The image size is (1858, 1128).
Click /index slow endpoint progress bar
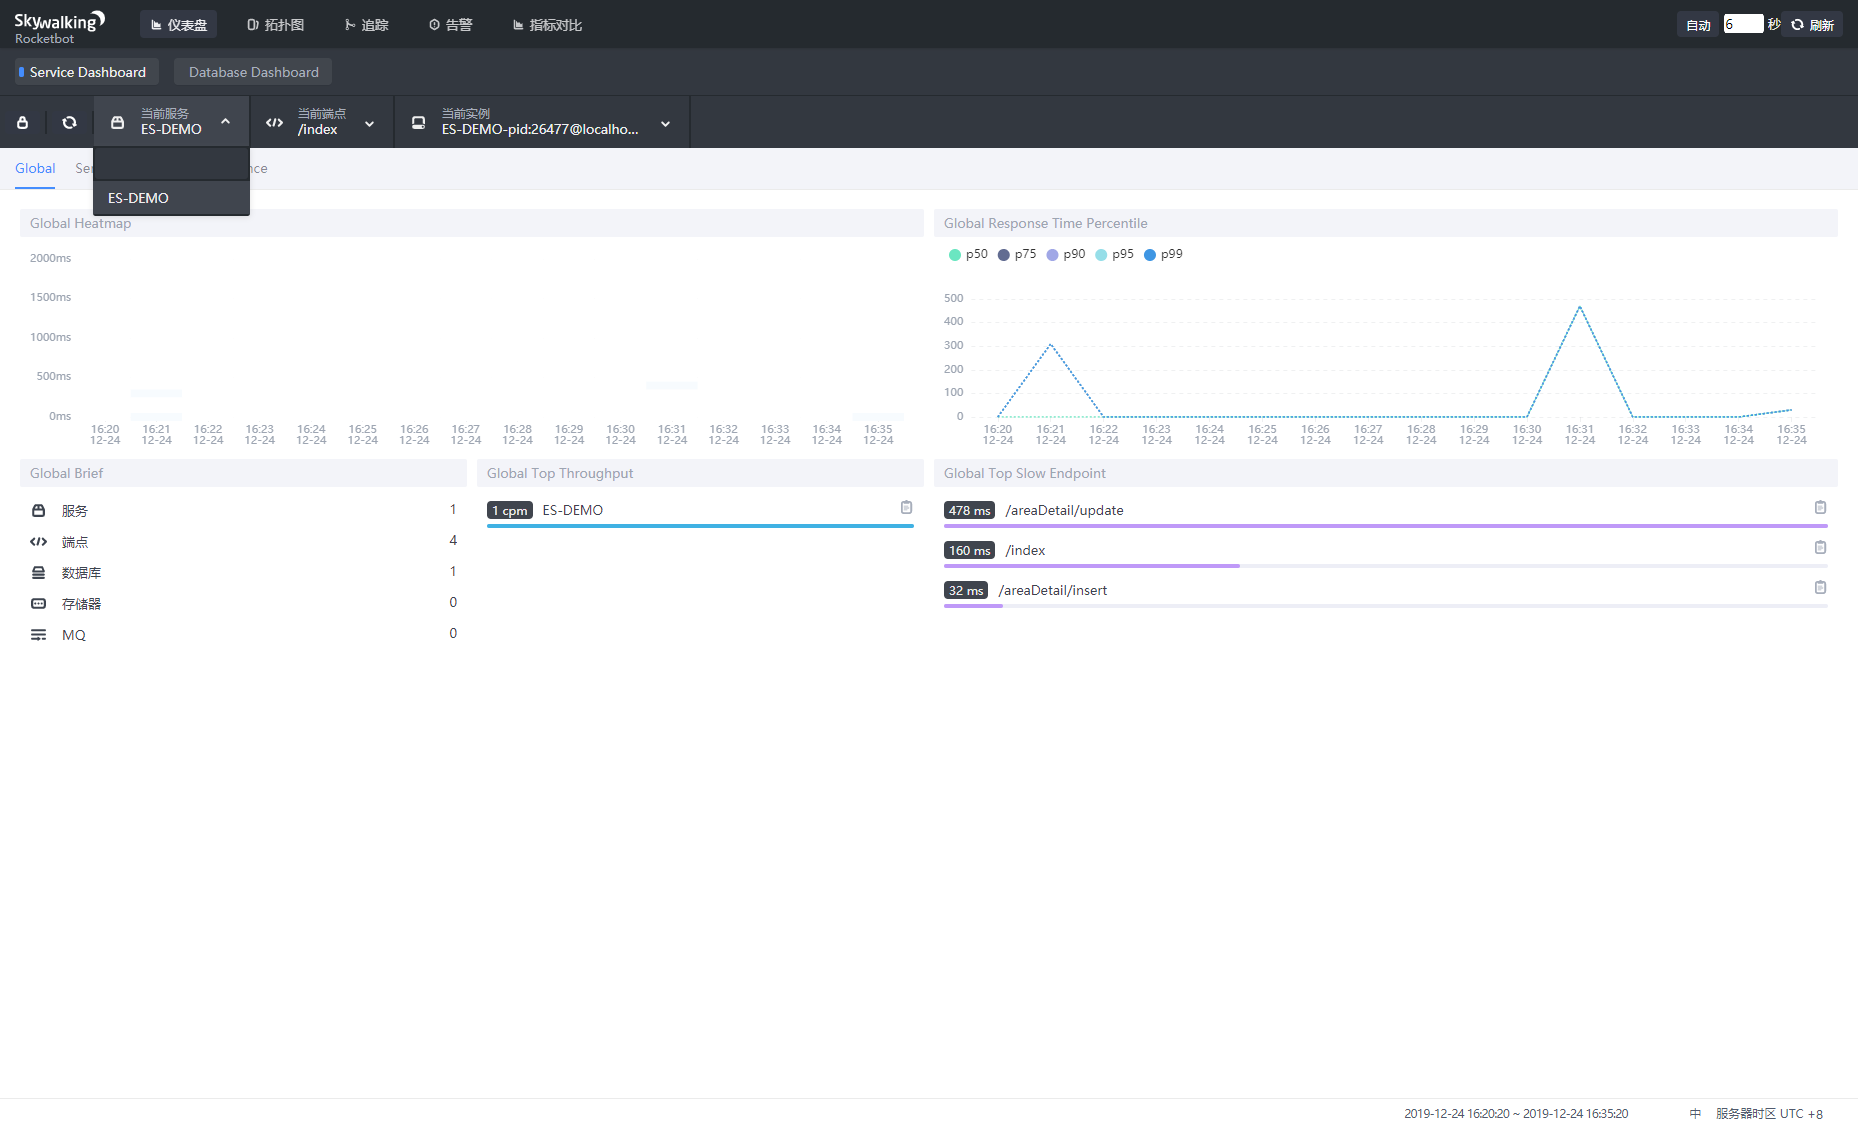click(x=1385, y=566)
